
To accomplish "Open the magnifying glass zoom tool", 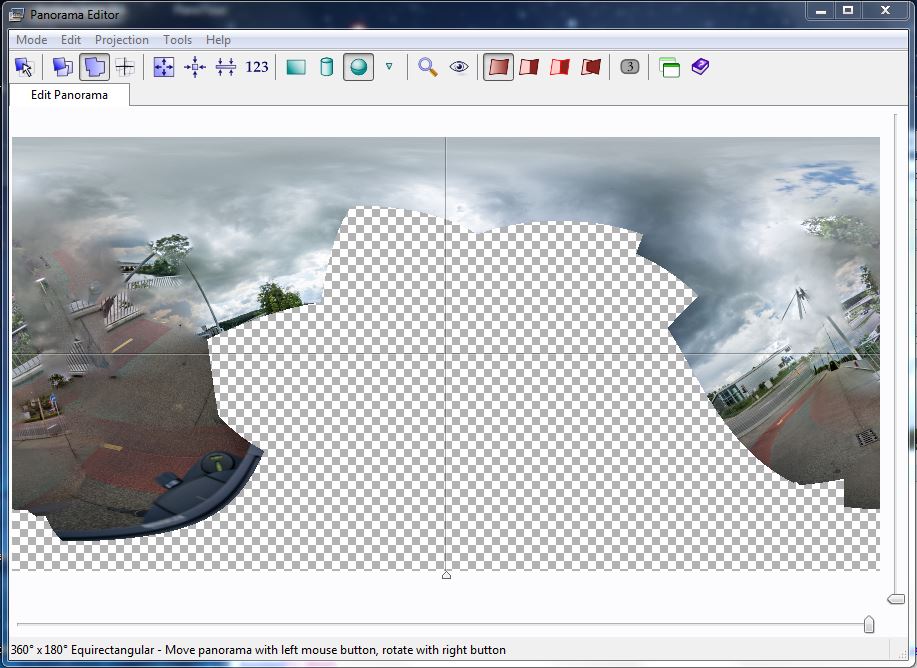I will (428, 67).
